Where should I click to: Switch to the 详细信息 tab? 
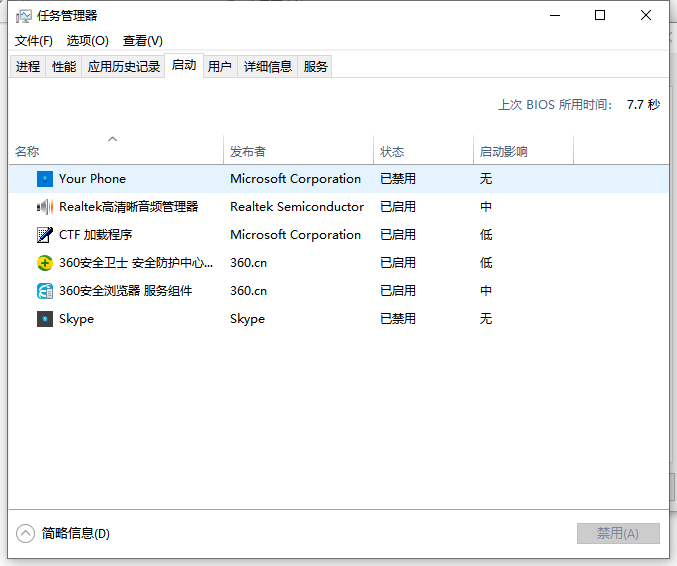pyautogui.click(x=268, y=66)
